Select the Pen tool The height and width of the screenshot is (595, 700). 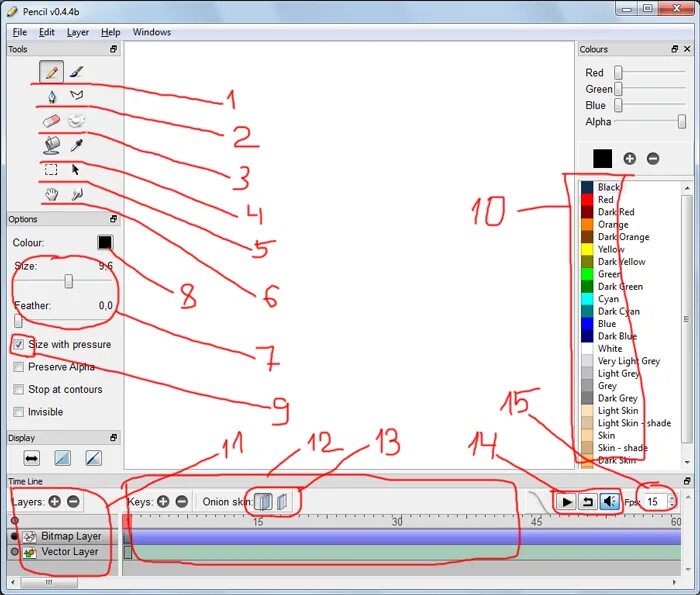[x=52, y=95]
